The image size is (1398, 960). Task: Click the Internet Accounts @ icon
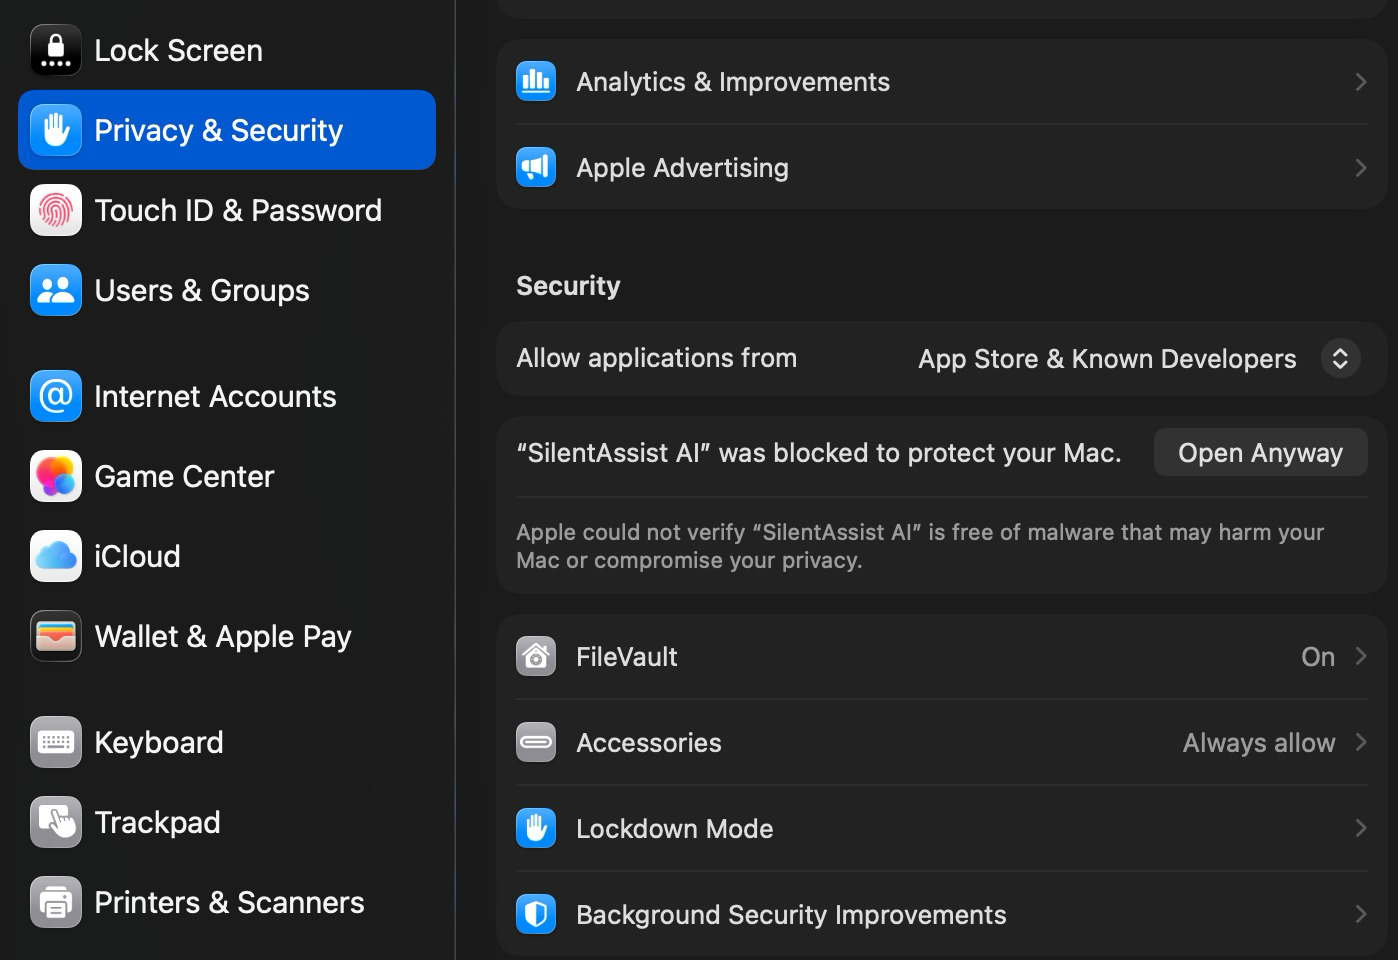coord(56,396)
